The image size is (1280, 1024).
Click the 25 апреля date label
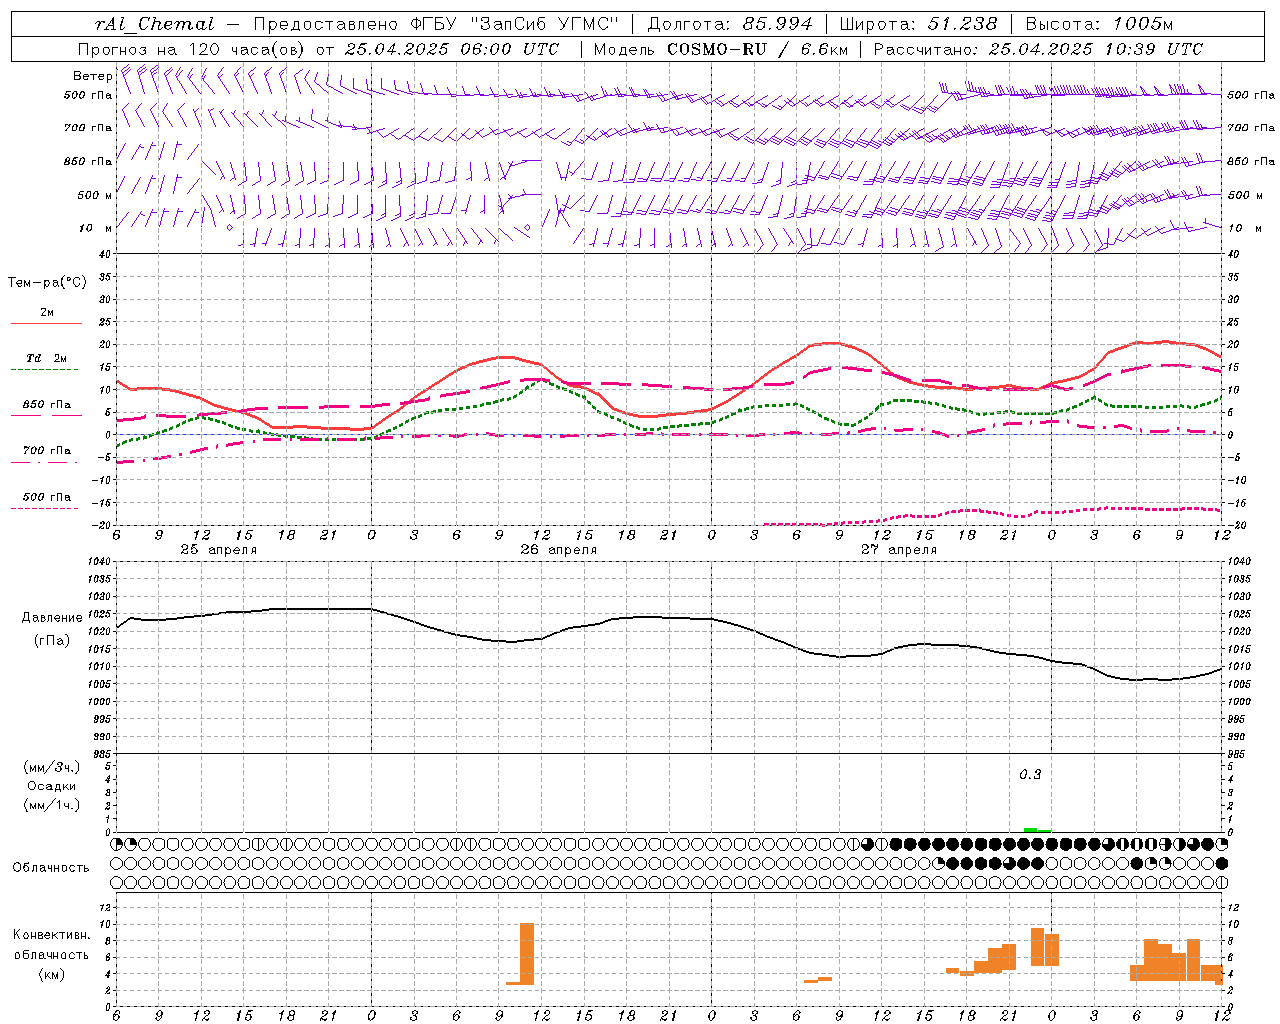[x=218, y=550]
